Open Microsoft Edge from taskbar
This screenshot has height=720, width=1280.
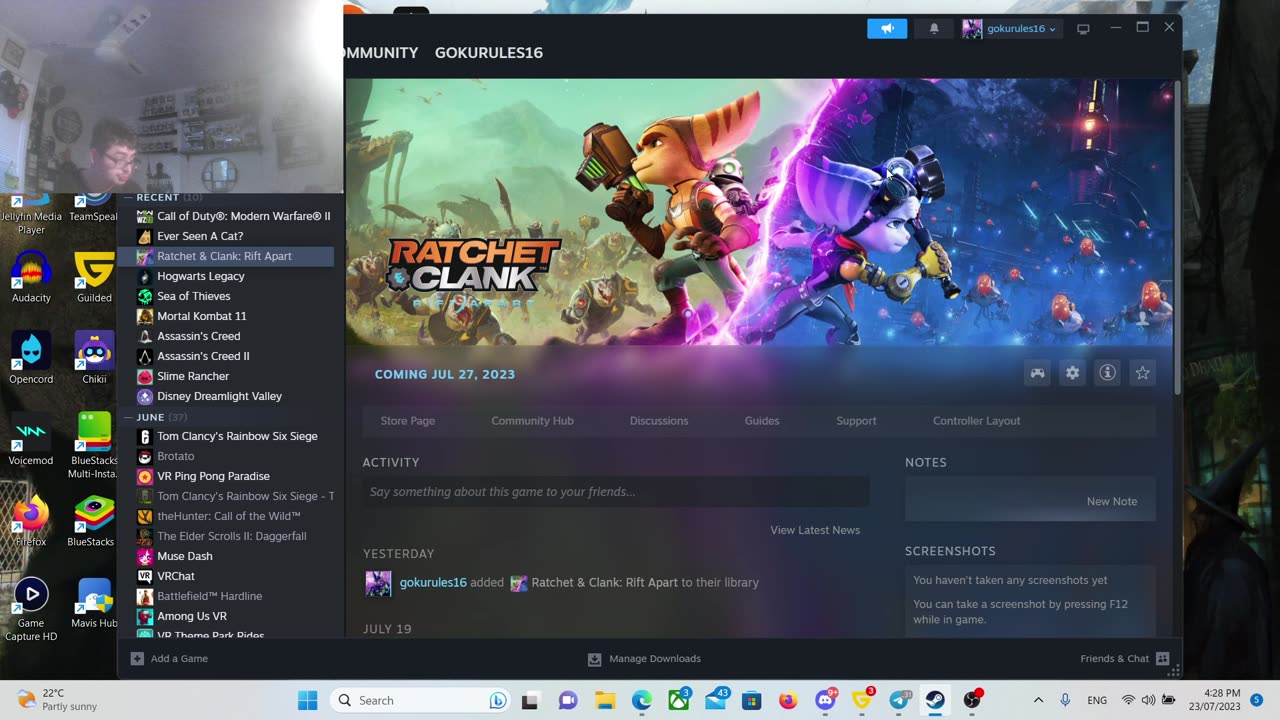tap(642, 700)
